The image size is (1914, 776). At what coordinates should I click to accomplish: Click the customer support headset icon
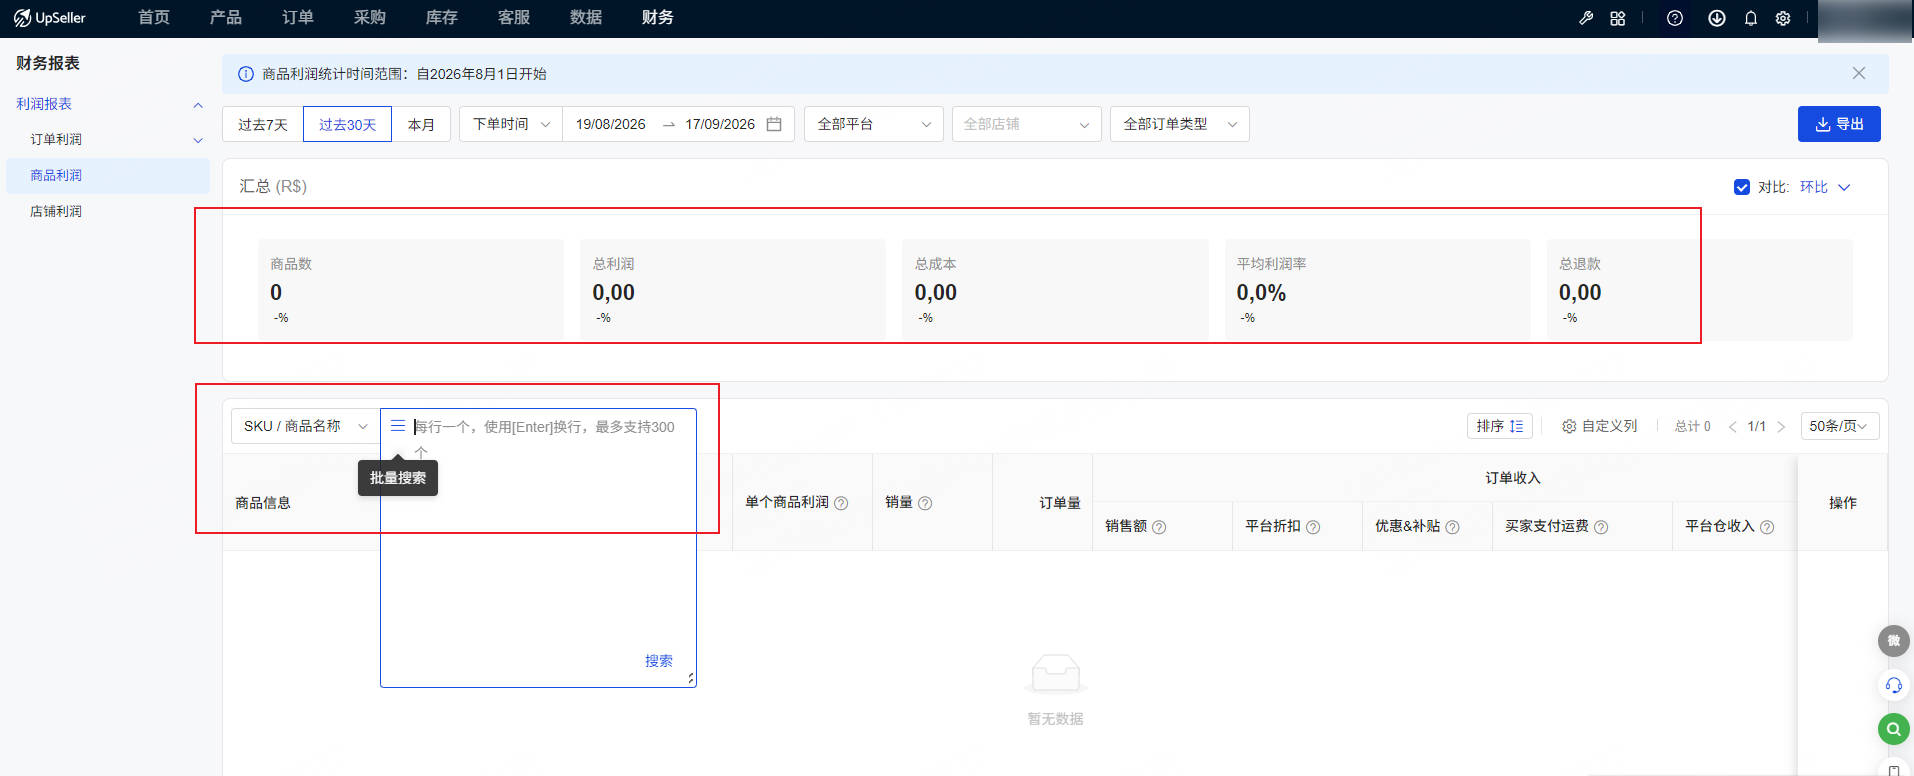tap(1894, 685)
